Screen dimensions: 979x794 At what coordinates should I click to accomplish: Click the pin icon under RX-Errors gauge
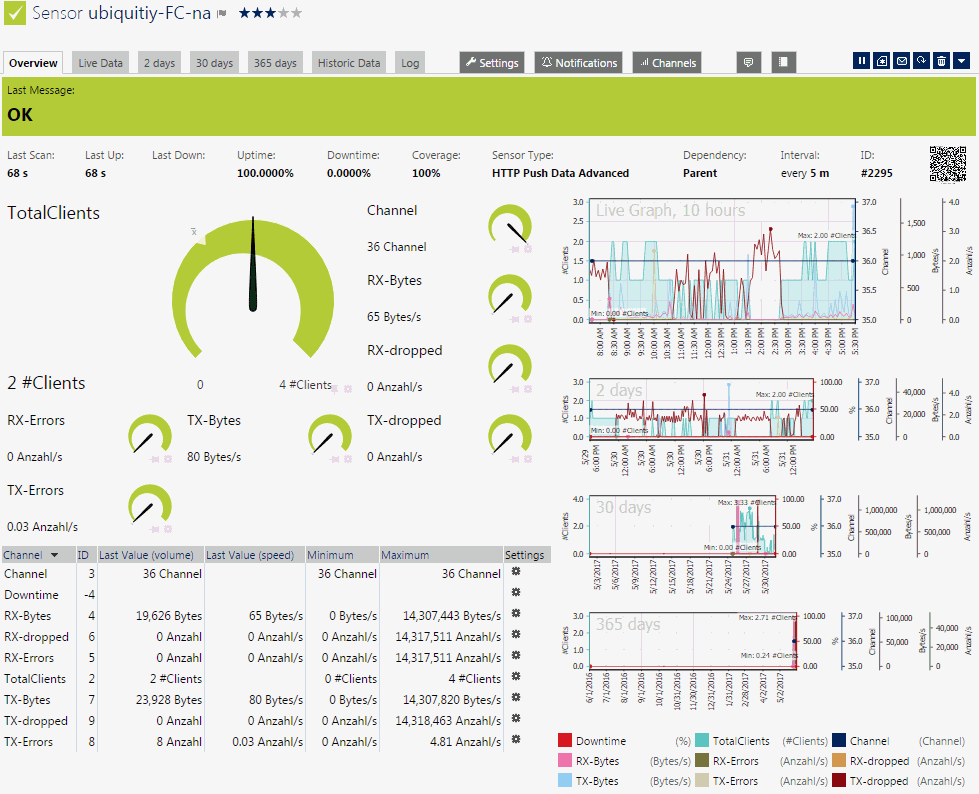pyautogui.click(x=155, y=459)
